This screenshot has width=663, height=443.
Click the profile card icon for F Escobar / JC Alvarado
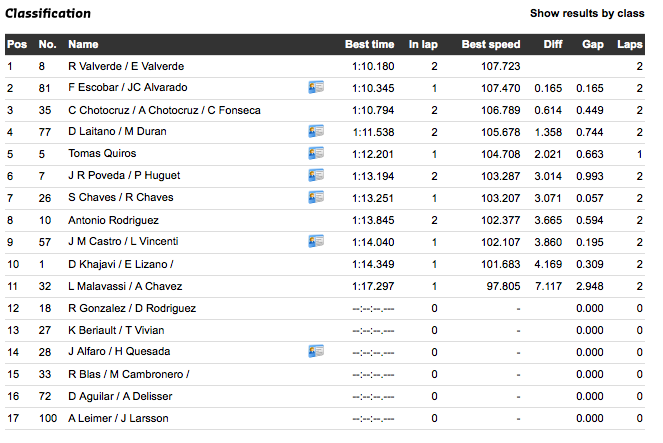pos(315,88)
